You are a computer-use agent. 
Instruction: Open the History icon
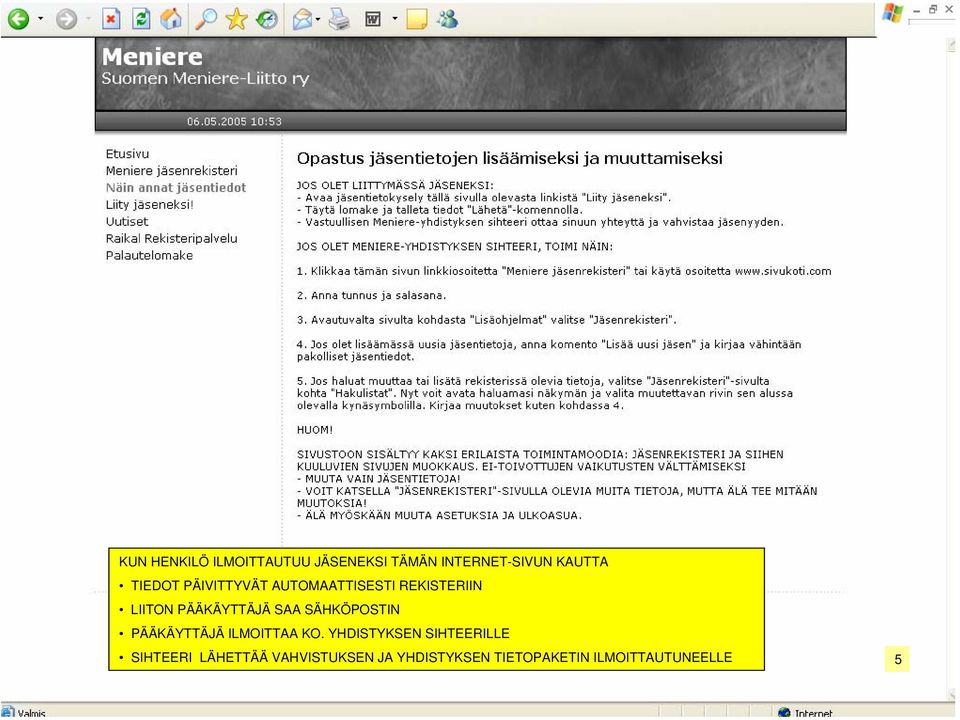(x=266, y=19)
